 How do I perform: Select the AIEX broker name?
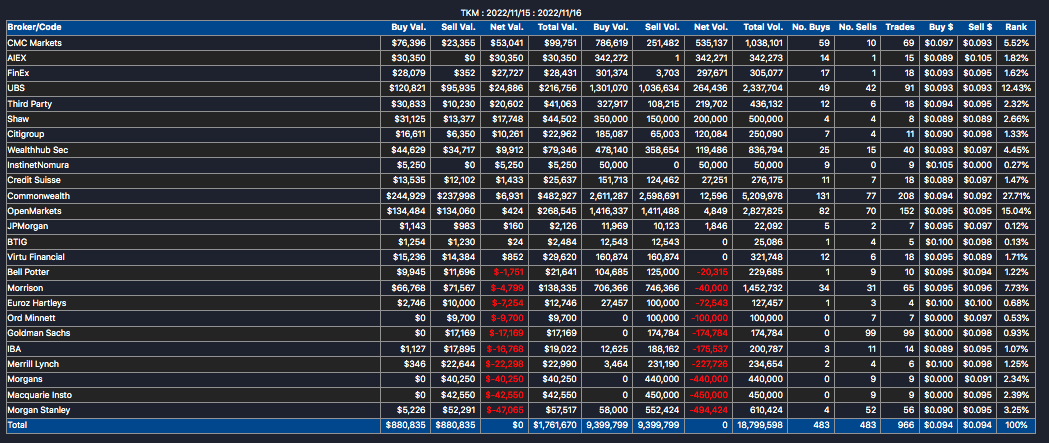17,58
